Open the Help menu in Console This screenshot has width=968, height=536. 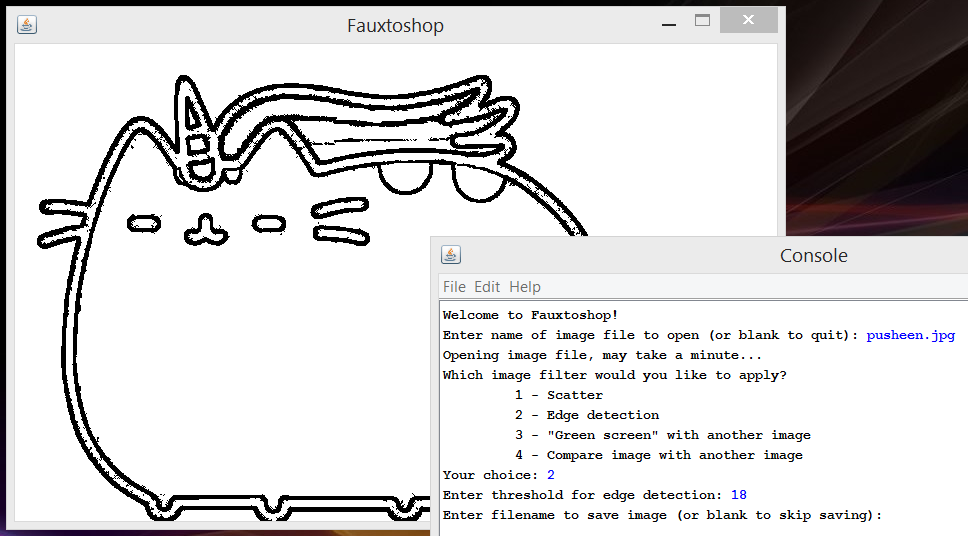(525, 287)
